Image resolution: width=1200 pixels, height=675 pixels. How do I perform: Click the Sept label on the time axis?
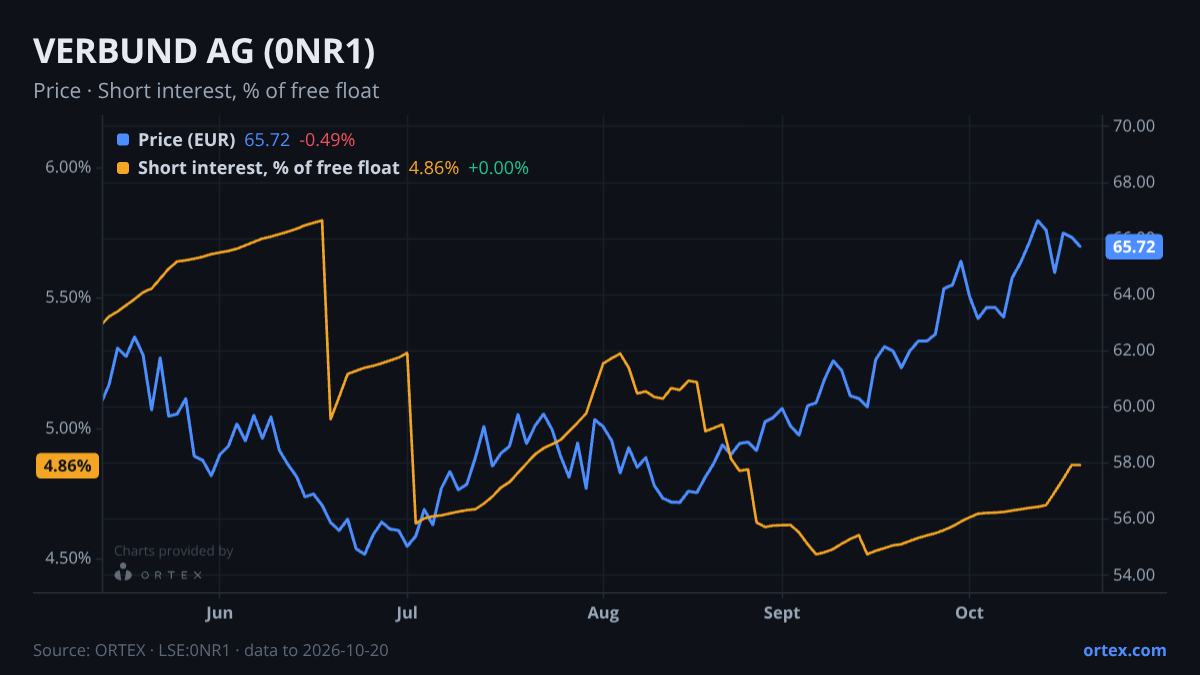[x=782, y=612]
